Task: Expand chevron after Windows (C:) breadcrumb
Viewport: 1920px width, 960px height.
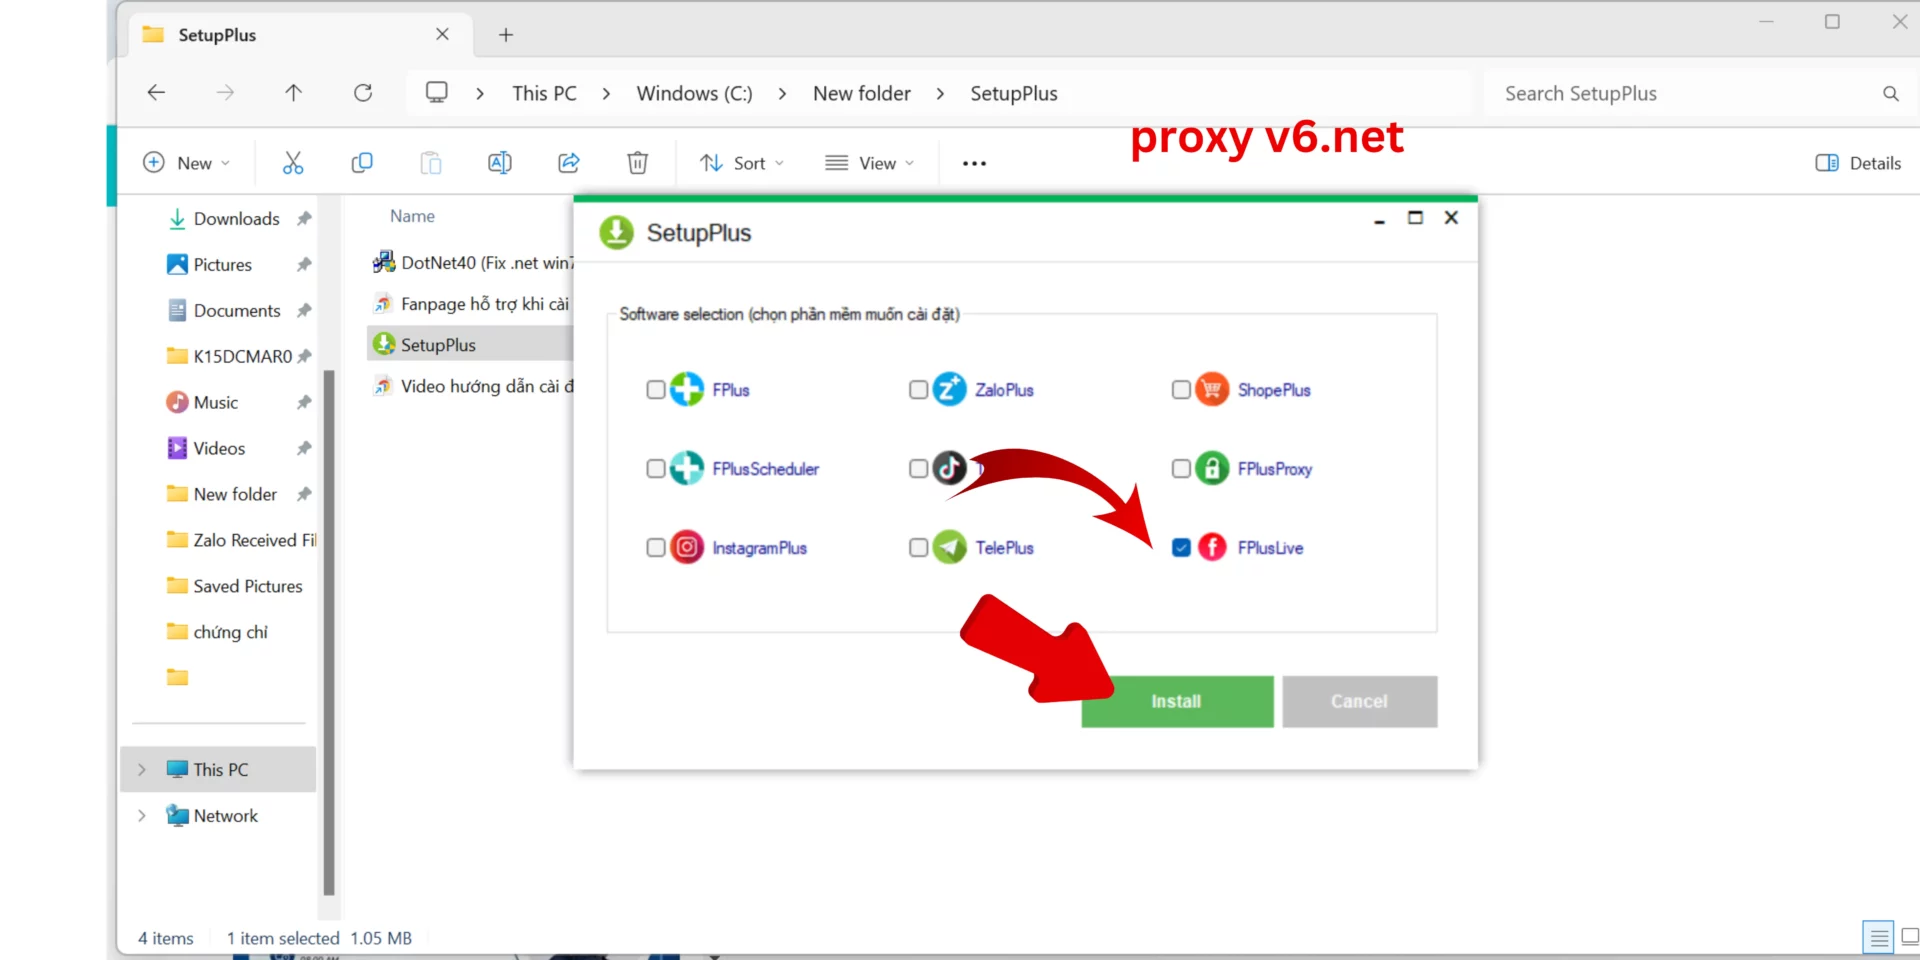Action: coord(782,93)
